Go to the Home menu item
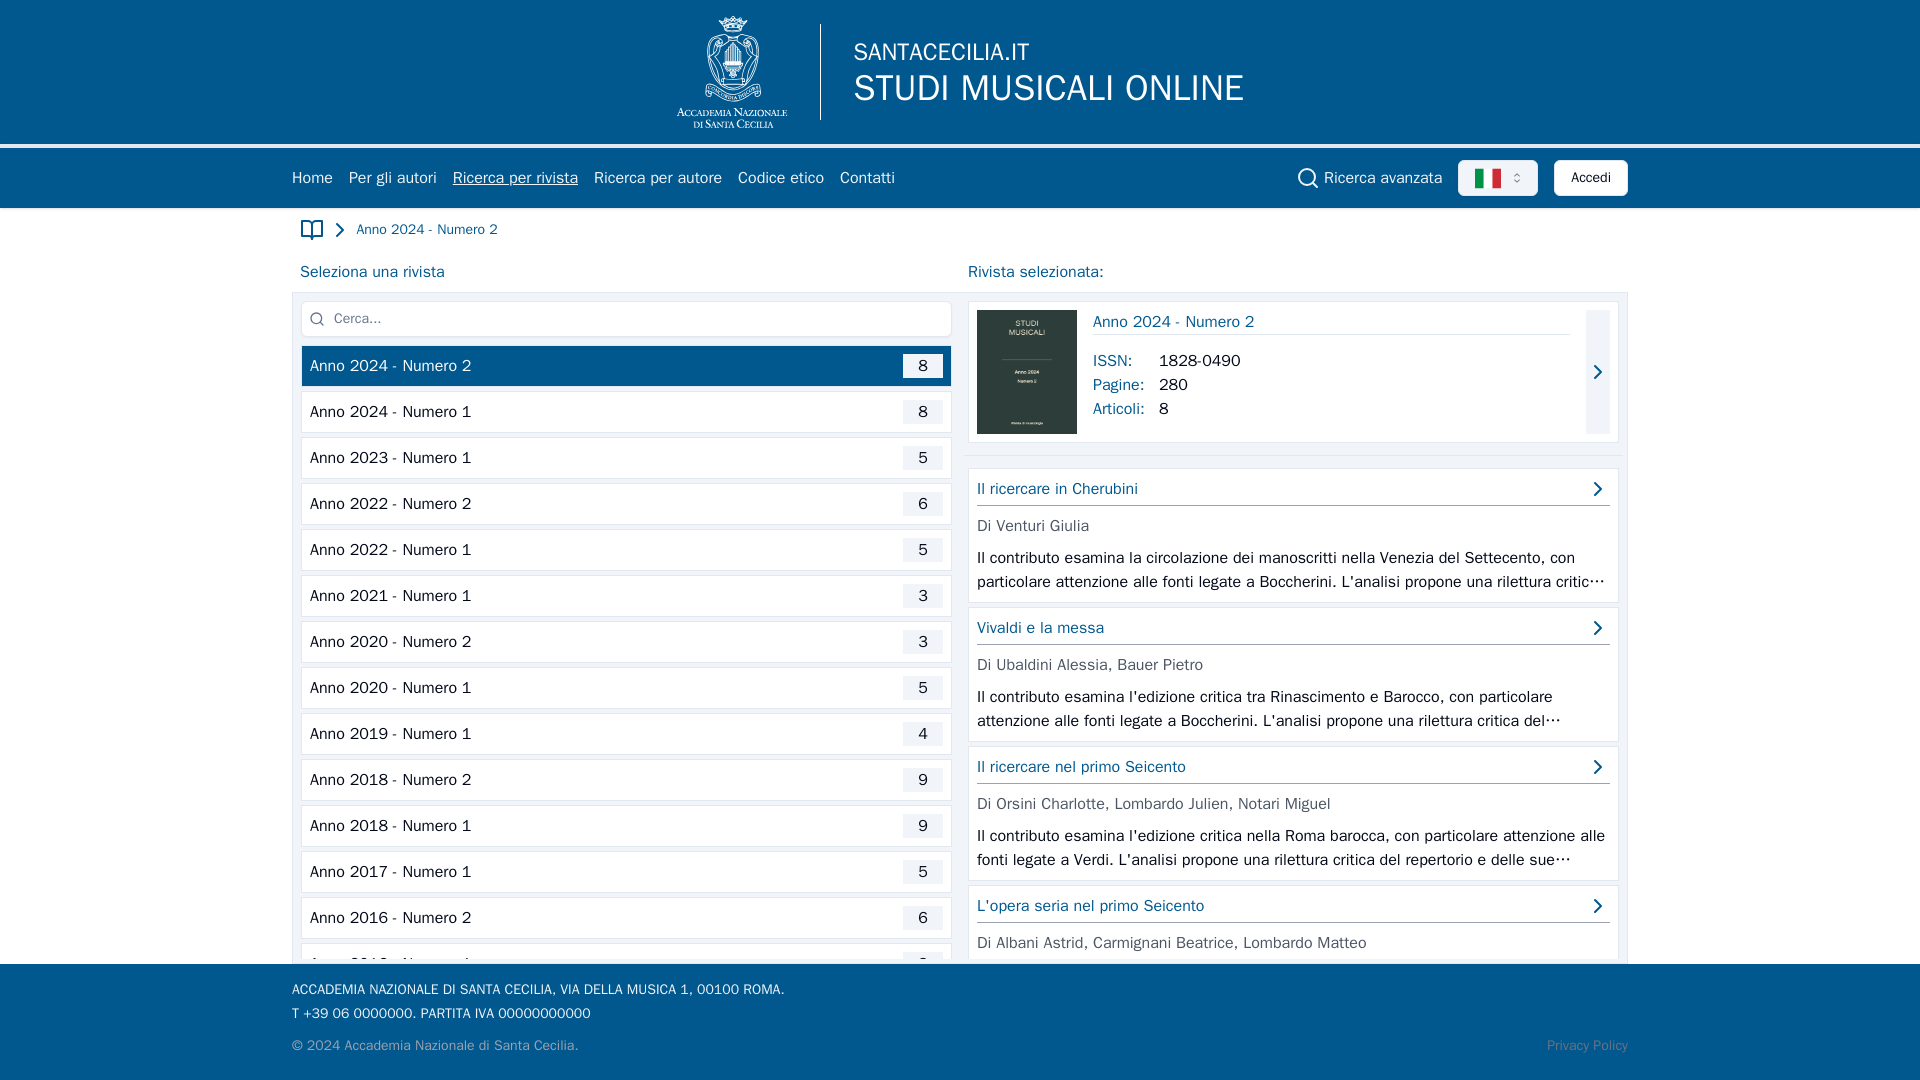 point(312,178)
